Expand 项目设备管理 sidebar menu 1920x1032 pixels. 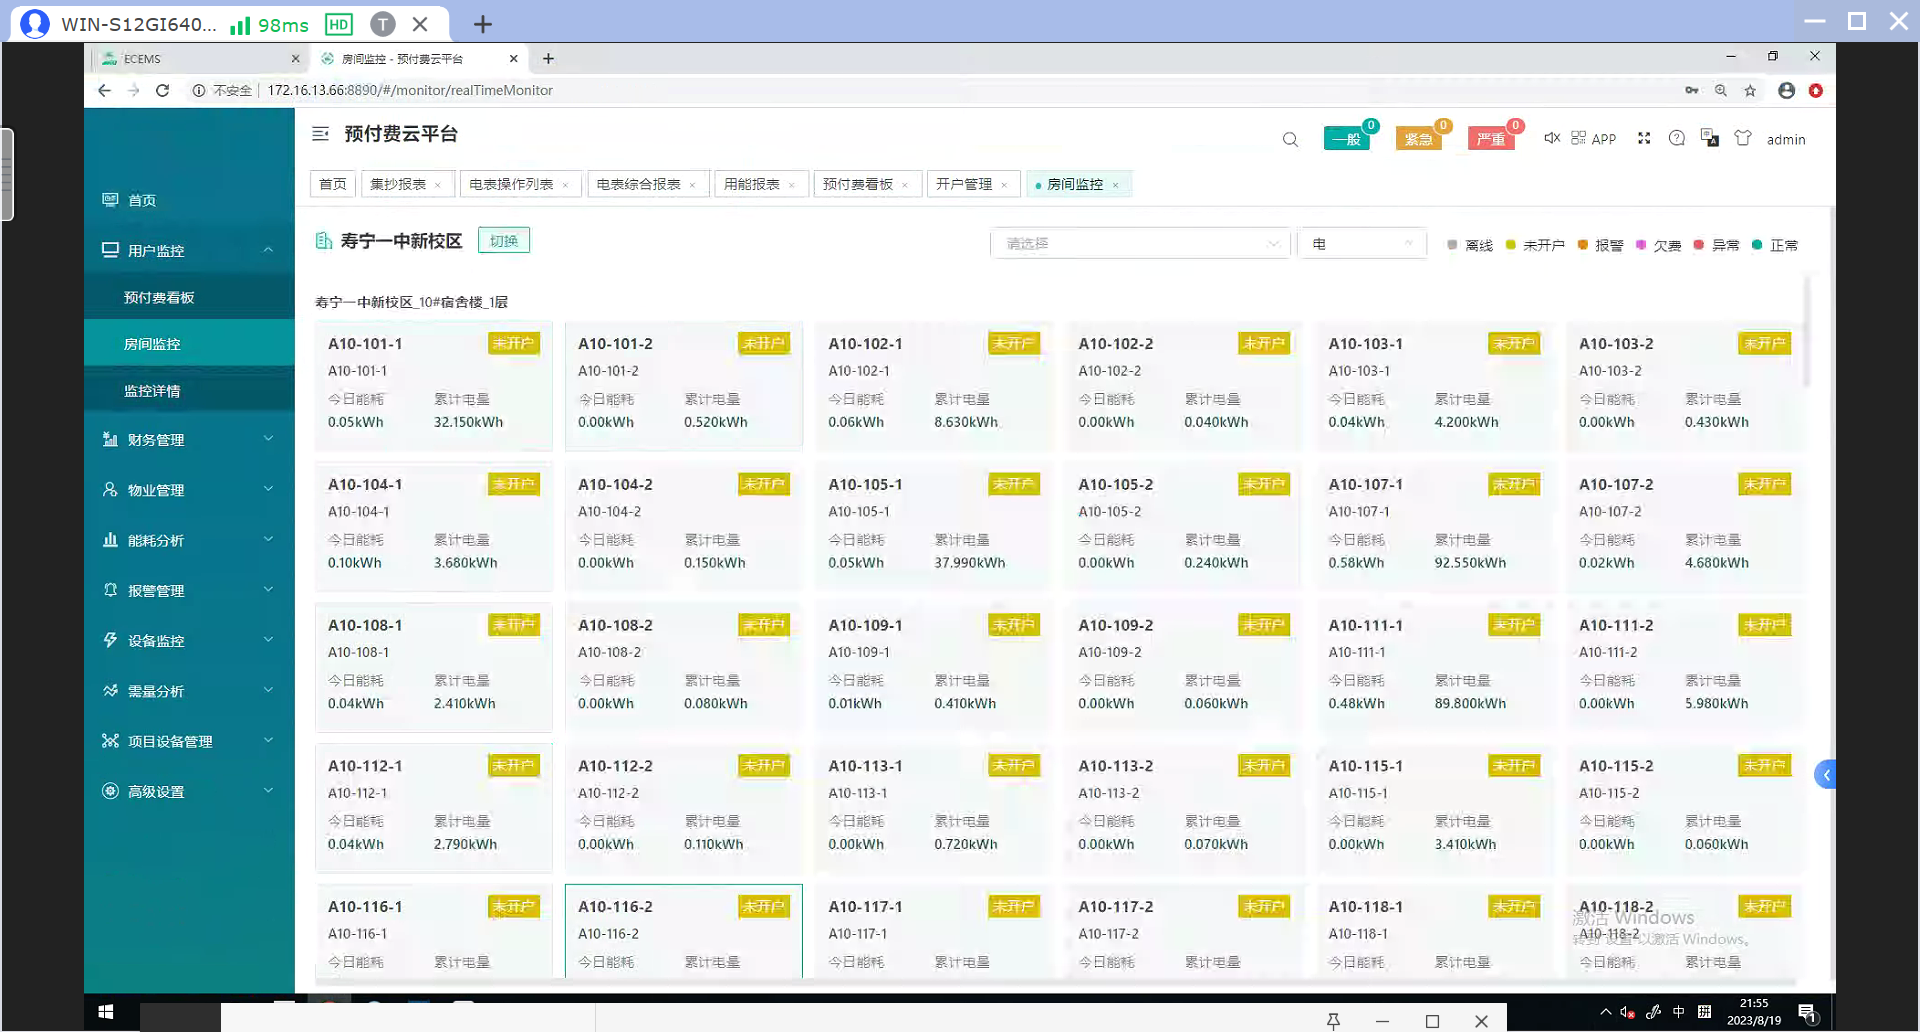(x=189, y=741)
